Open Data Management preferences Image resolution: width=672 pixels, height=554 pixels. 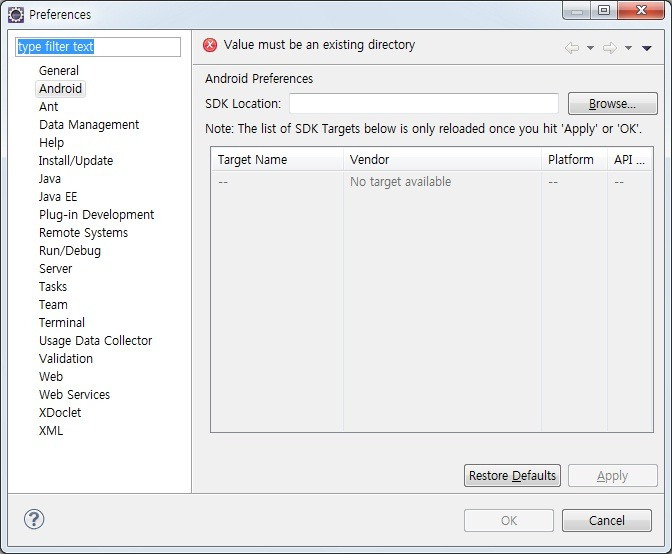(x=89, y=125)
